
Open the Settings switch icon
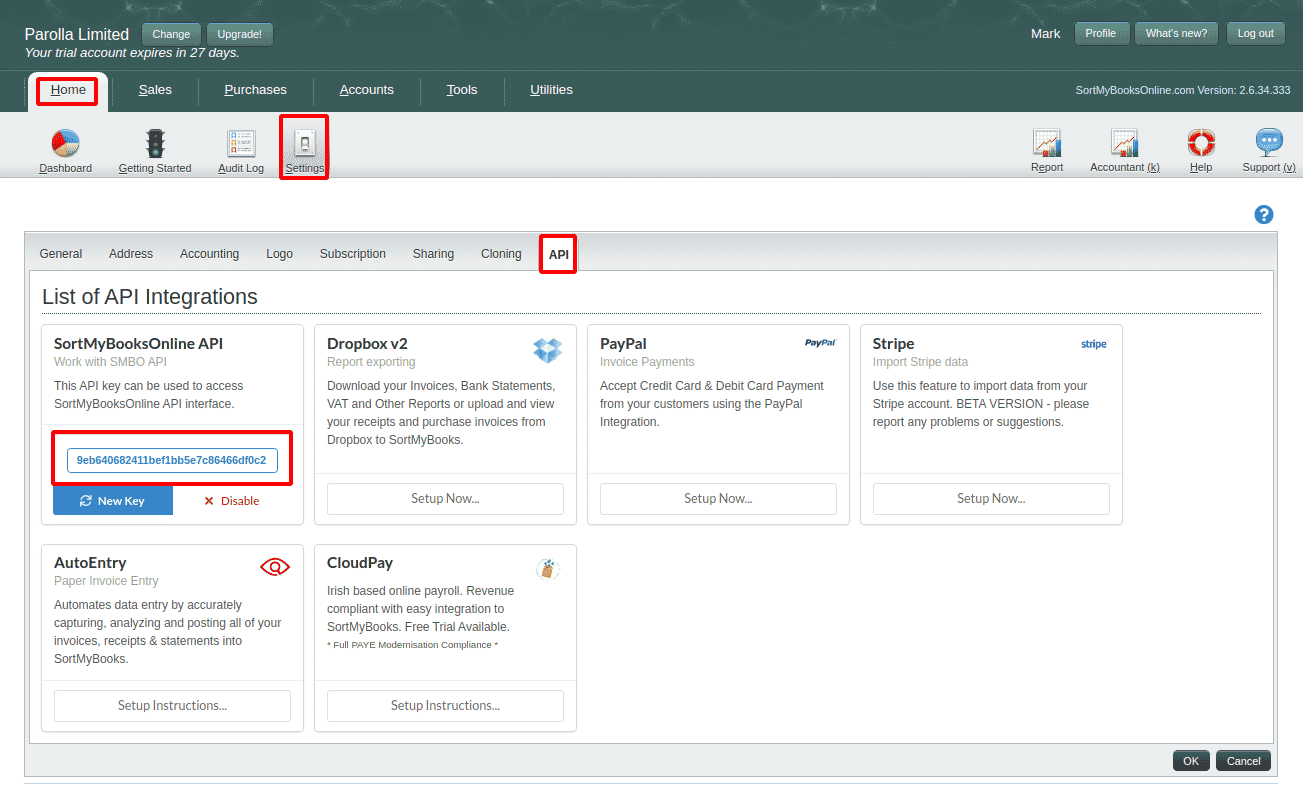tap(305, 144)
